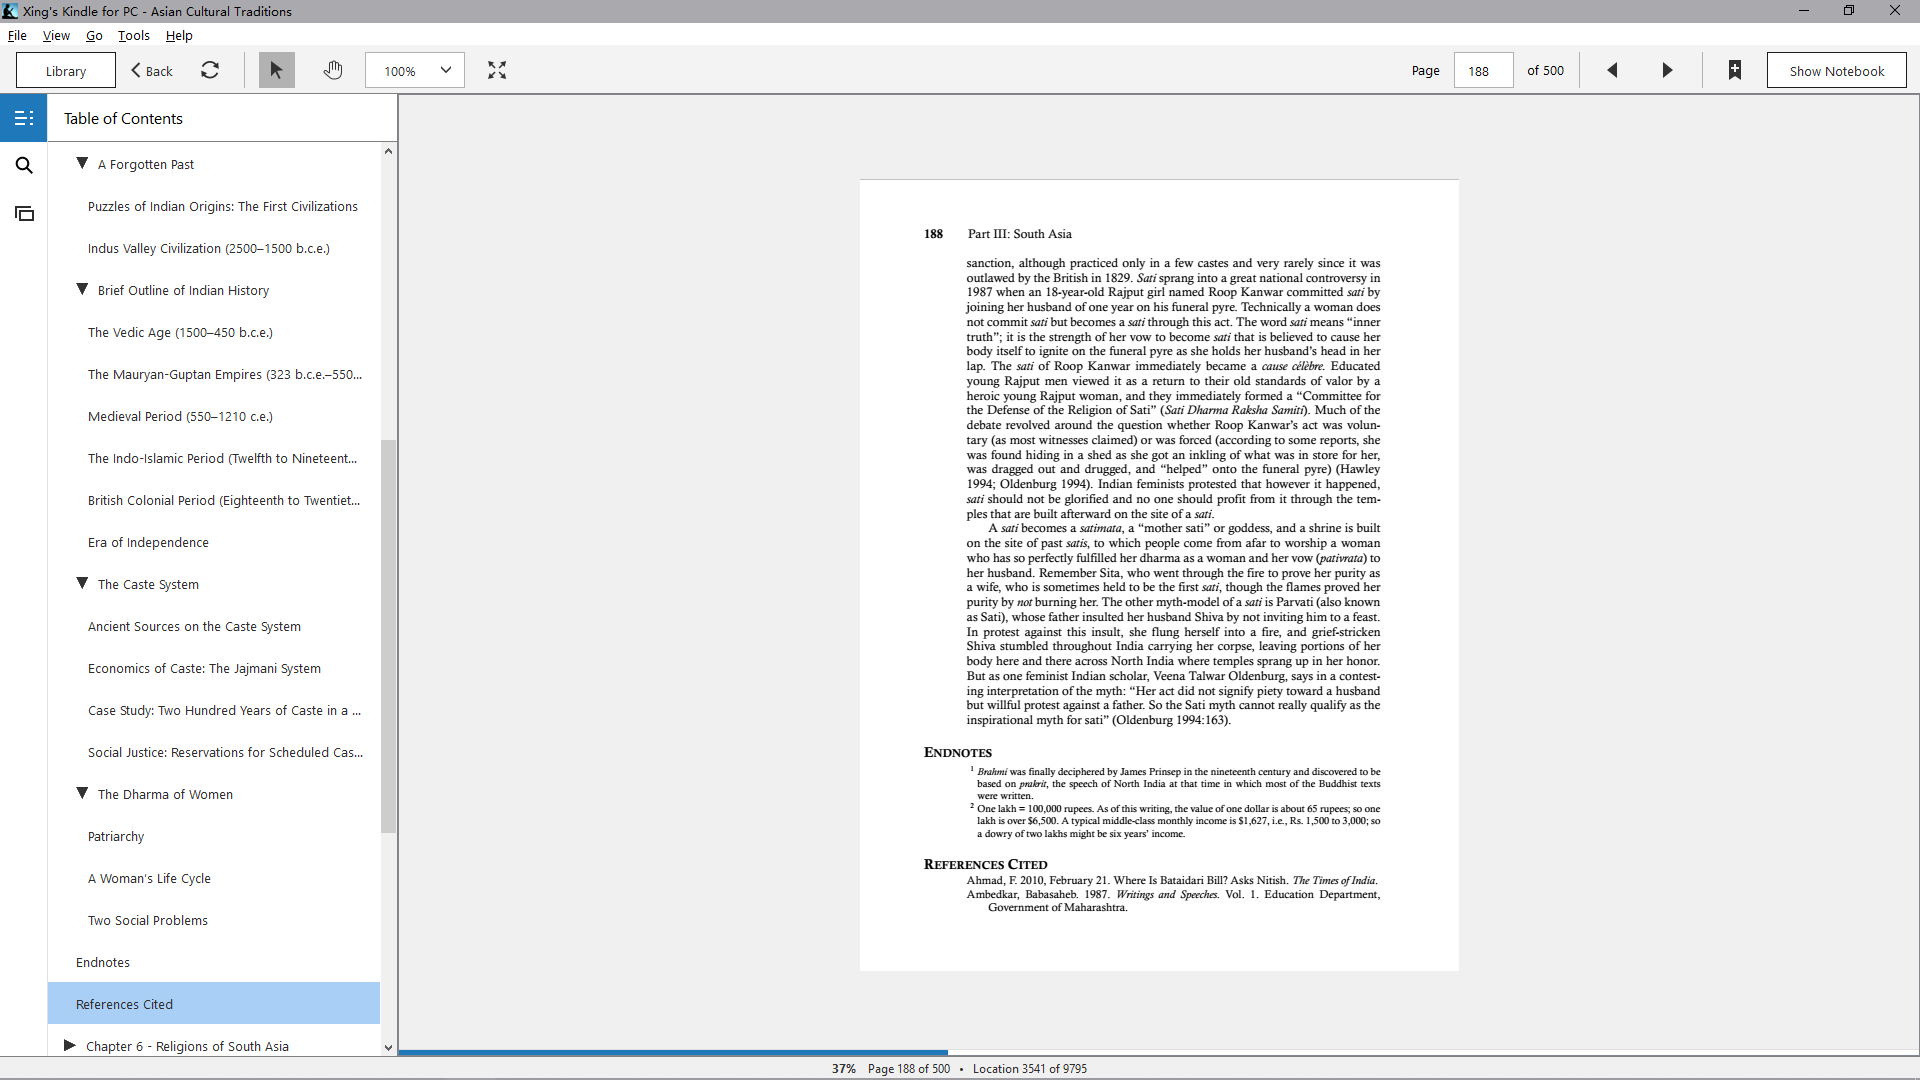
Task: Click the Table of Contents panel title
Action: pos(123,118)
